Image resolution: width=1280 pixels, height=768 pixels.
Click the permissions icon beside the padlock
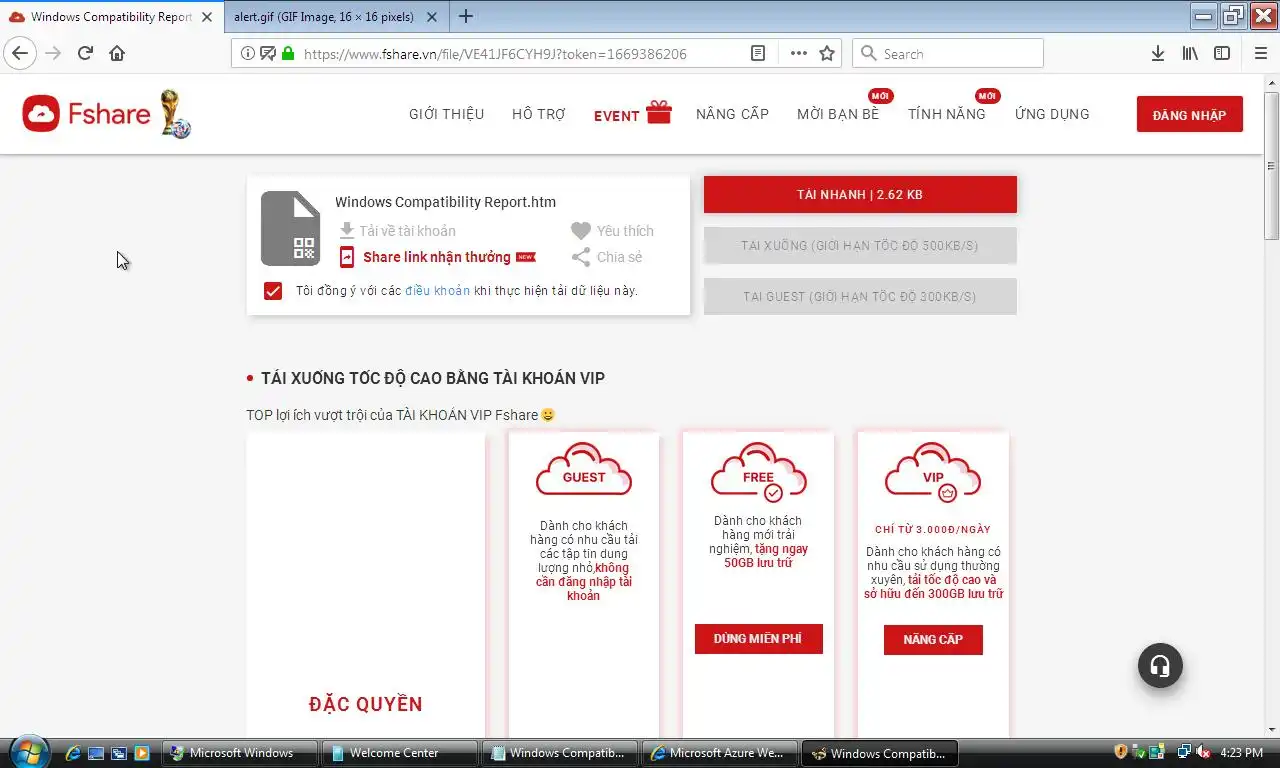268,54
